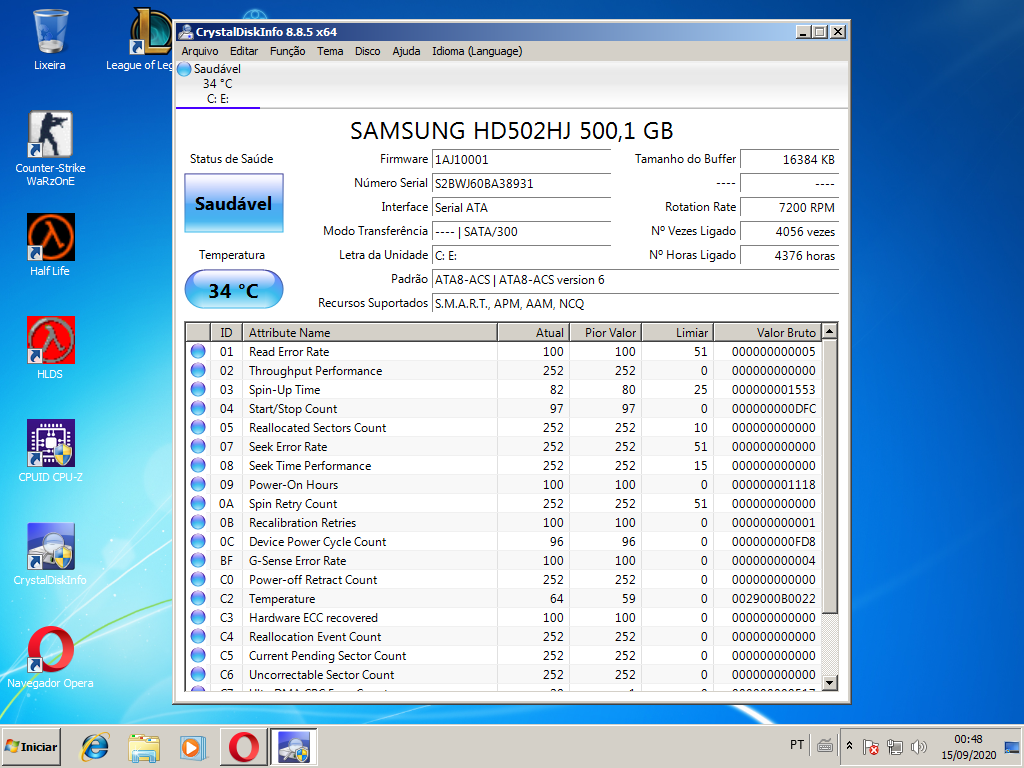Open Opera browser from the taskbar
This screenshot has width=1024, height=768.
click(x=244, y=746)
